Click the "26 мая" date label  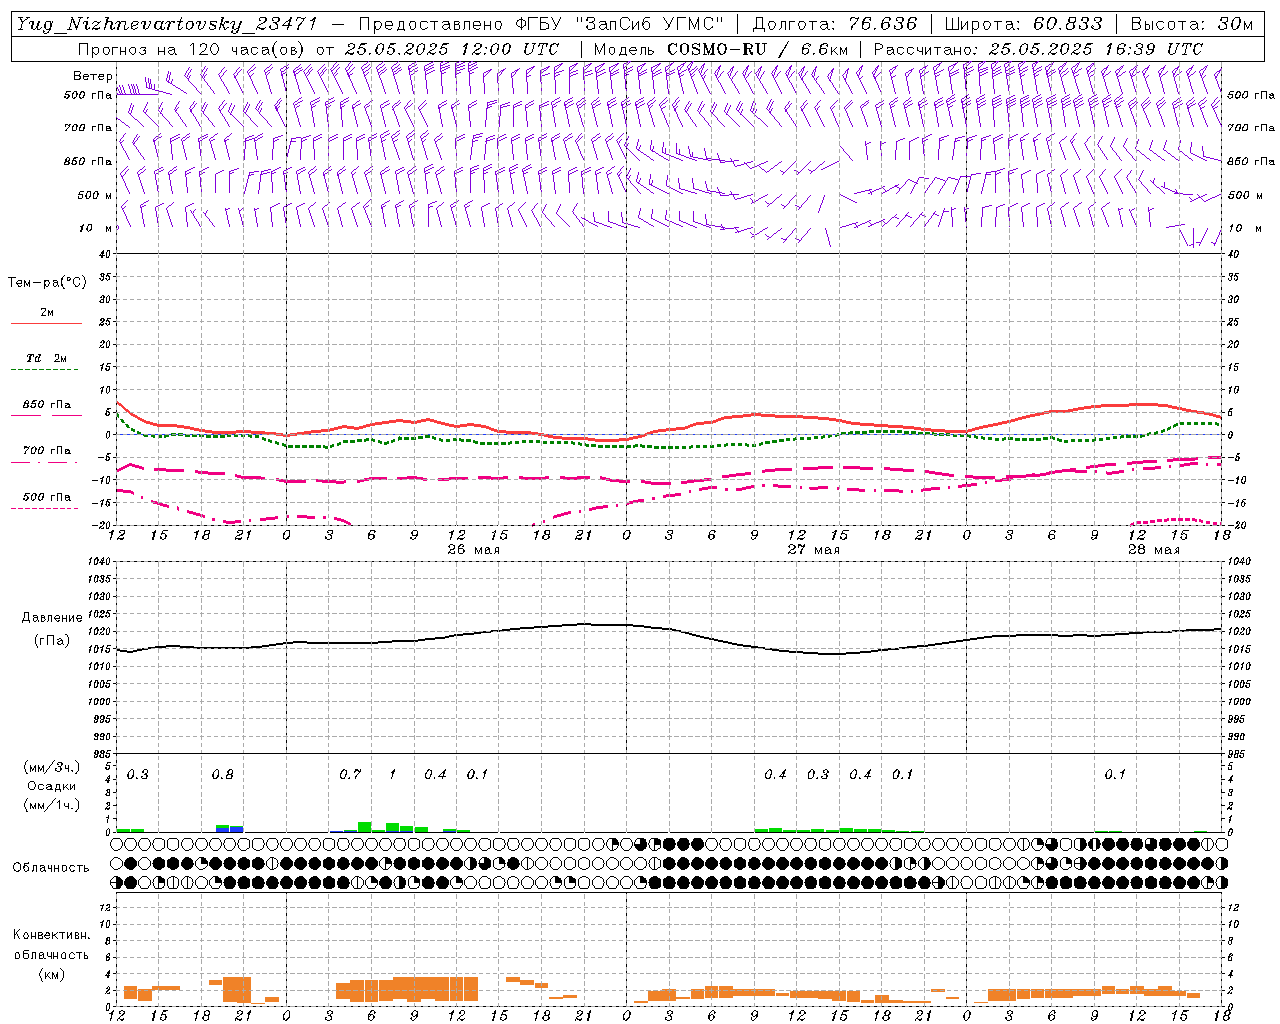[x=474, y=550]
